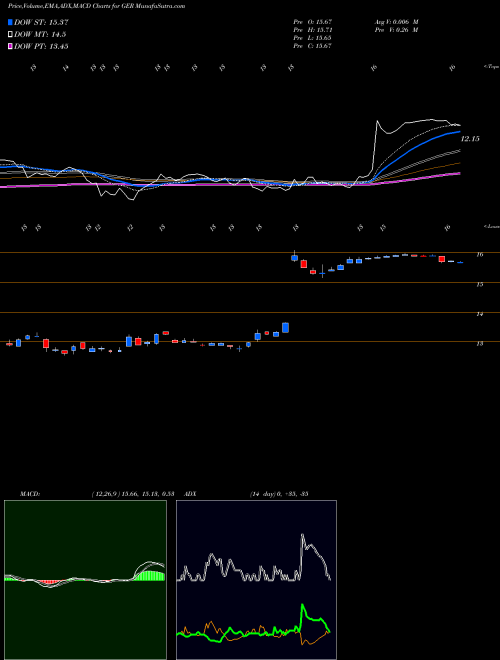
Task: Click the red MACD histogram bars
Action: [x=48, y=583]
